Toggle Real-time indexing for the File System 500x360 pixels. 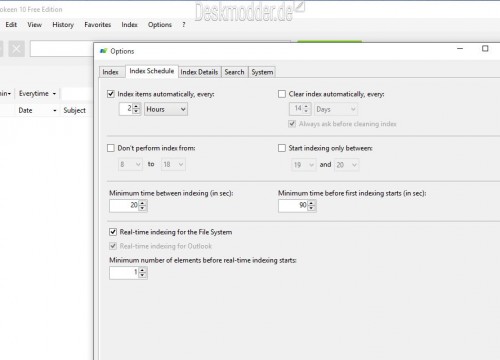[x=113, y=232]
